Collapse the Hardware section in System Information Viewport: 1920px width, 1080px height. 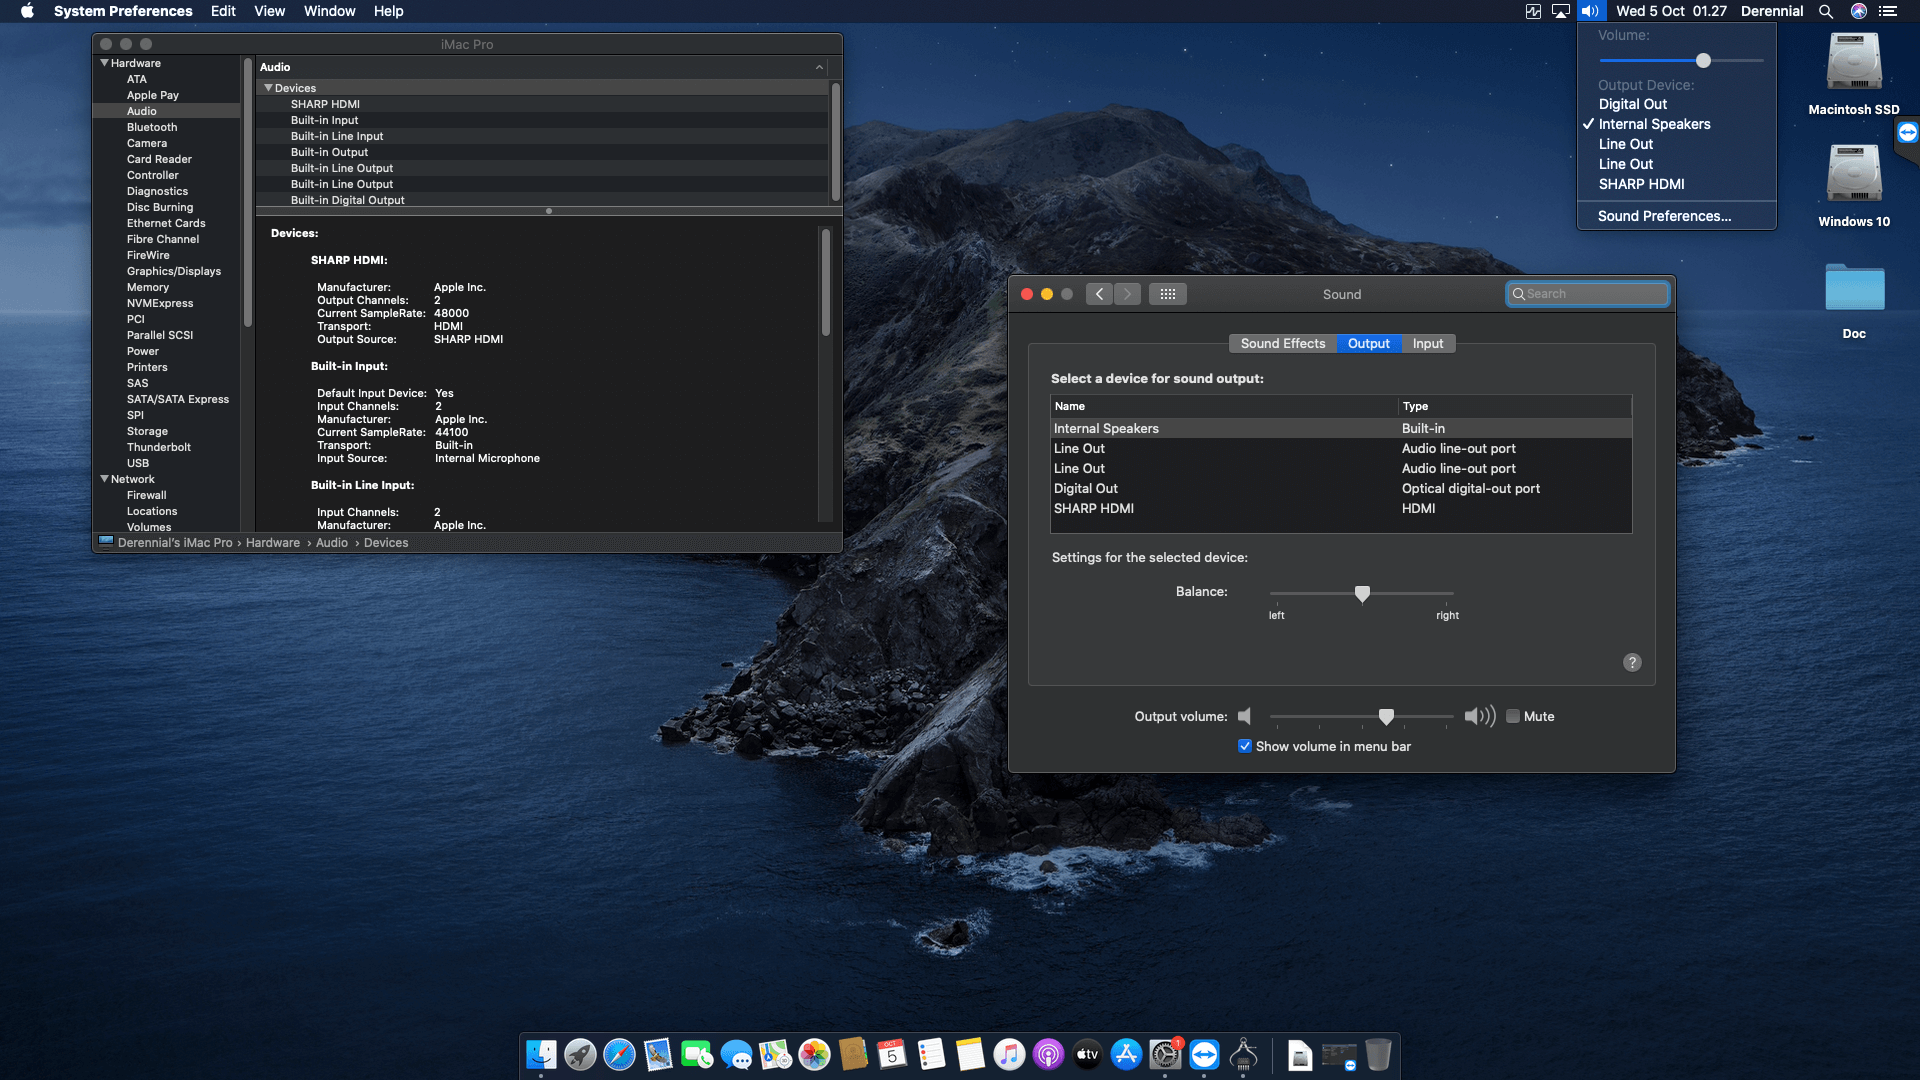pyautogui.click(x=104, y=62)
